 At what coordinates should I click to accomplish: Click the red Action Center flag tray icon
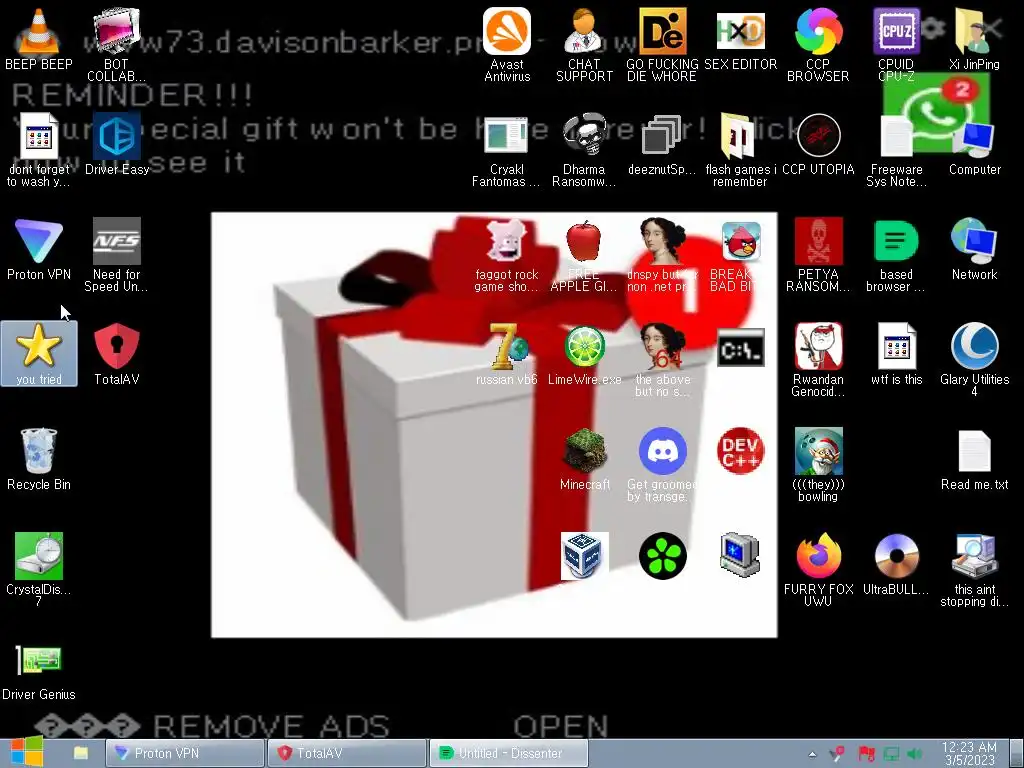point(867,754)
